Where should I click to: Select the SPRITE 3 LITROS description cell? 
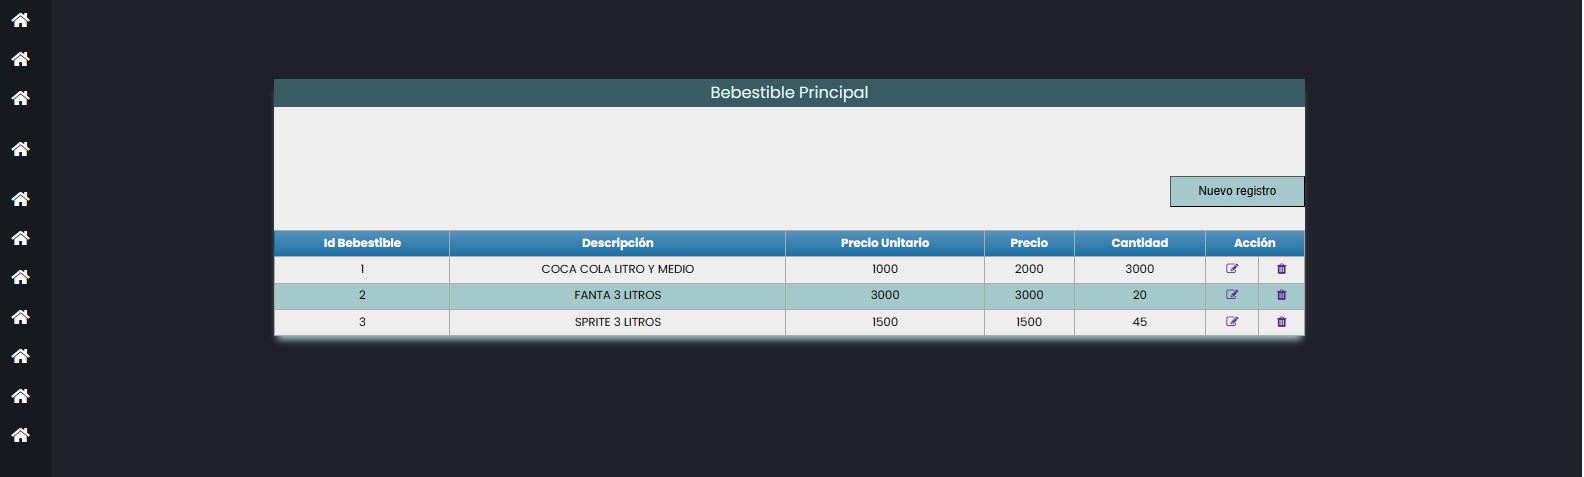(617, 322)
